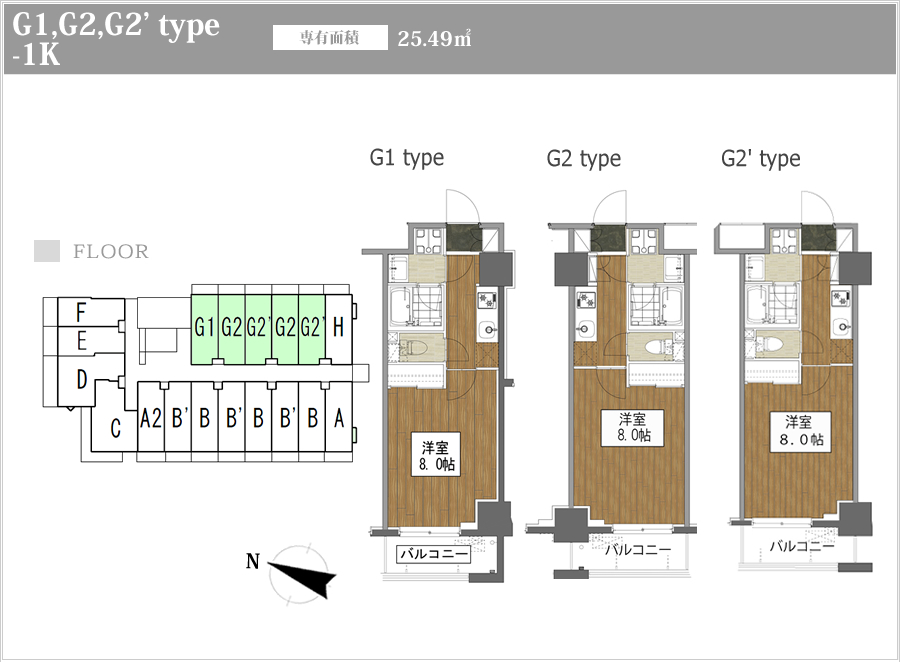Screen dimensions: 900x662
Task: Click the toilet icon in G2 floor plan
Action: coord(651,347)
